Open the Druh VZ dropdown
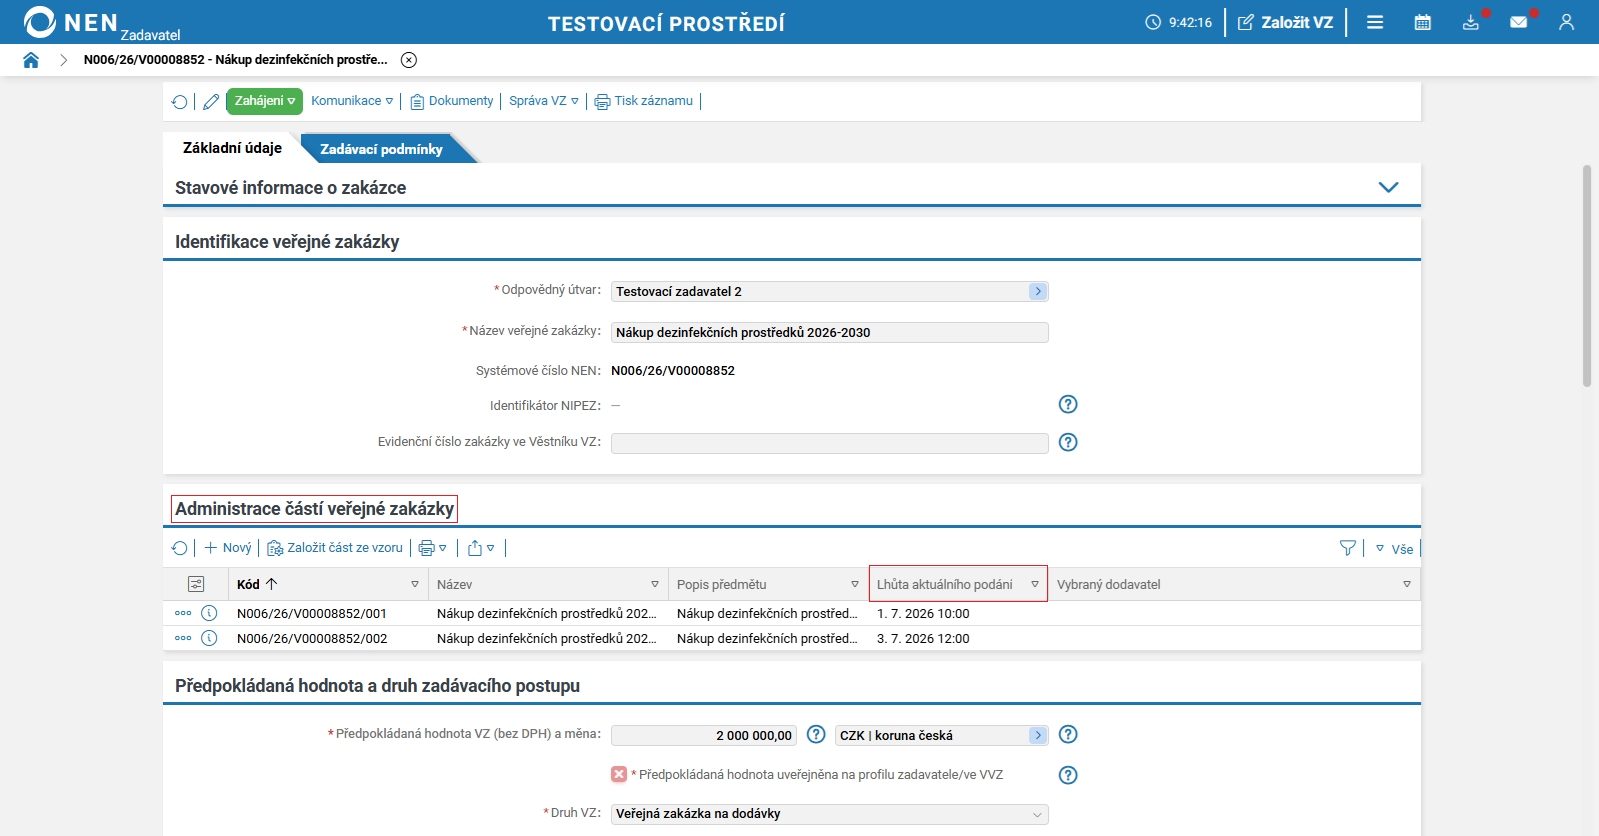Screen dimensions: 1599x836 [x=829, y=814]
